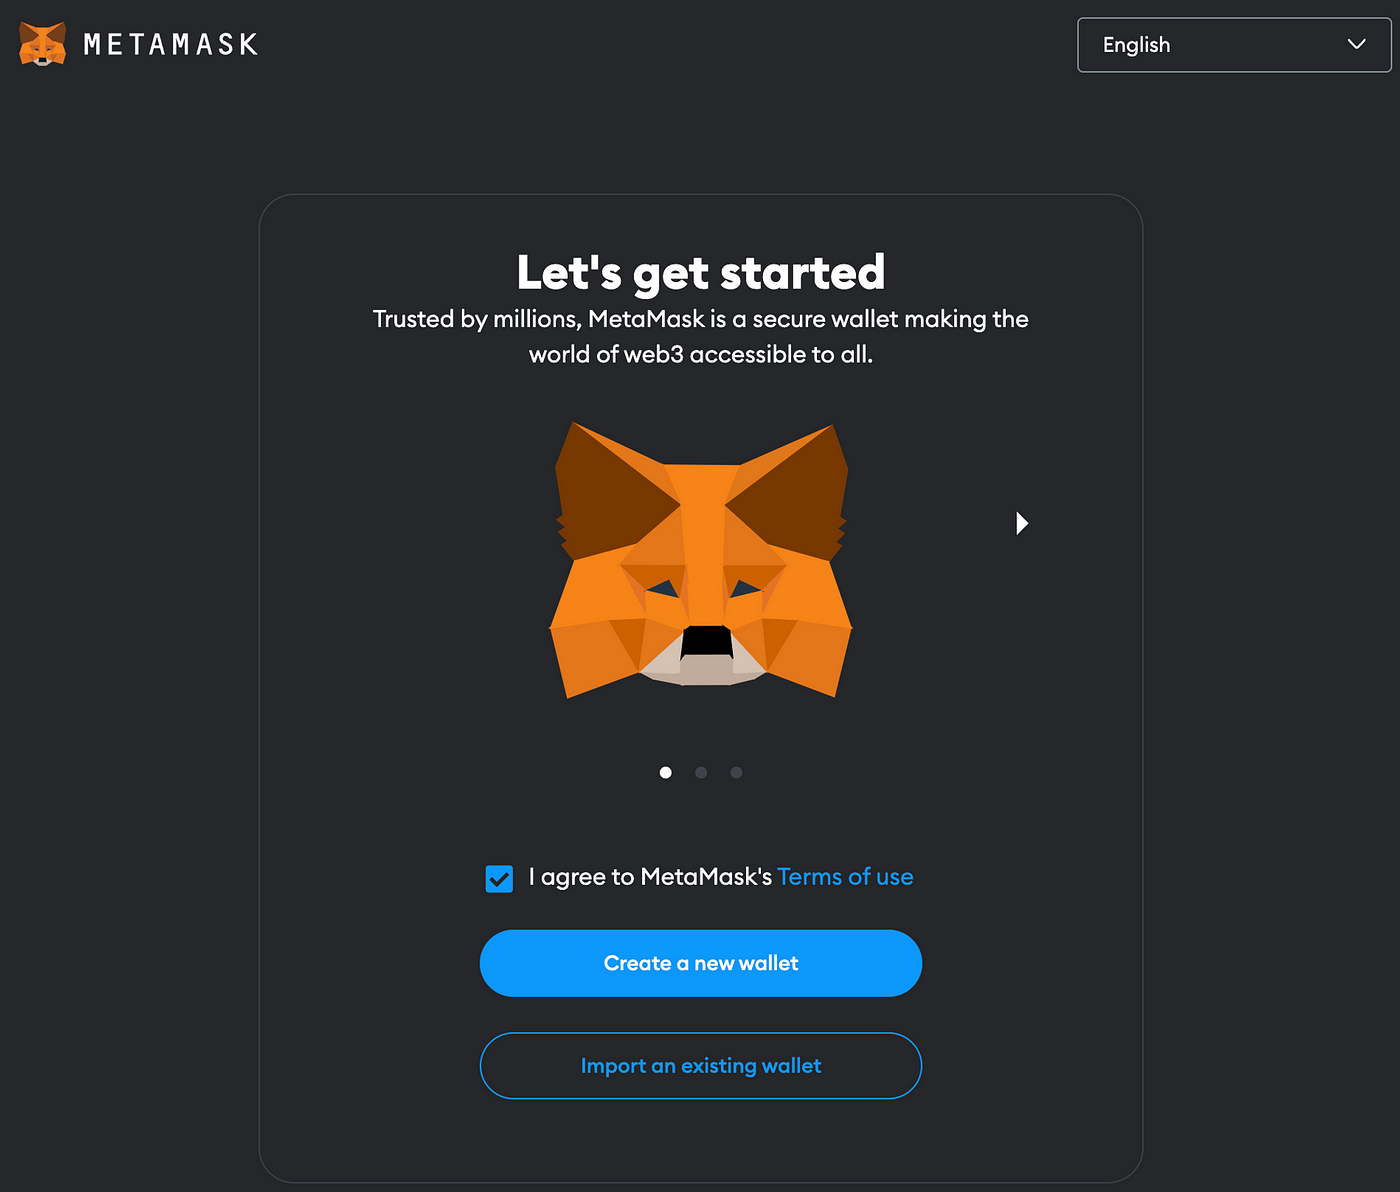Select the first carousel dot indicator

click(x=666, y=772)
